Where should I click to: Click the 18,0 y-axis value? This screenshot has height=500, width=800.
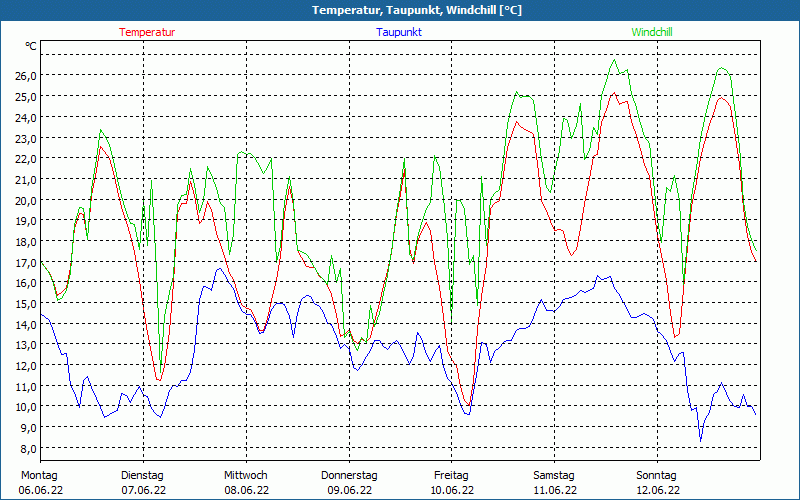[x=26, y=241]
